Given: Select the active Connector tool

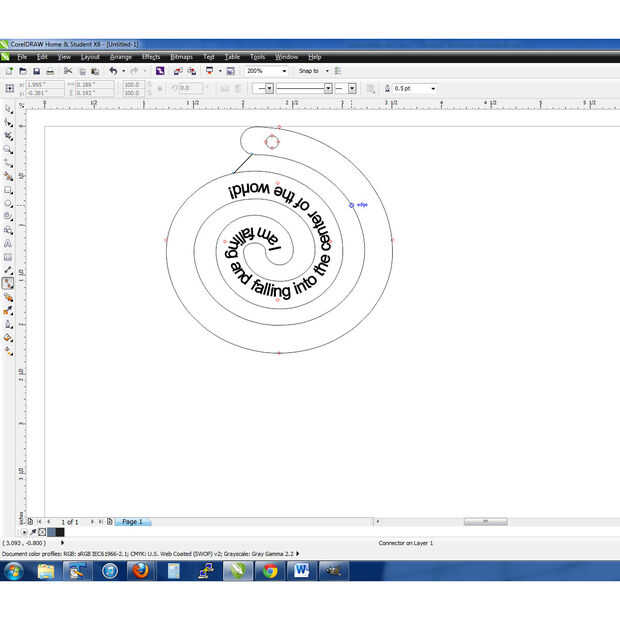Looking at the screenshot, I should coord(8,284).
